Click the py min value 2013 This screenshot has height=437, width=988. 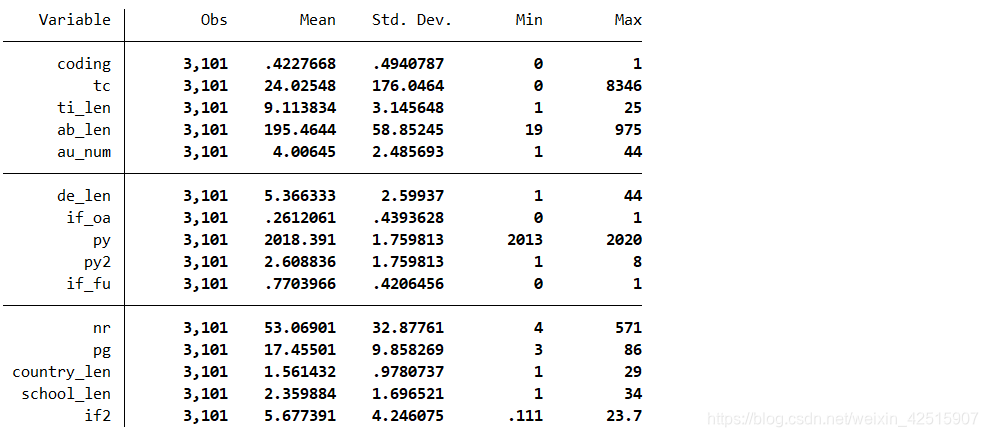click(524, 241)
